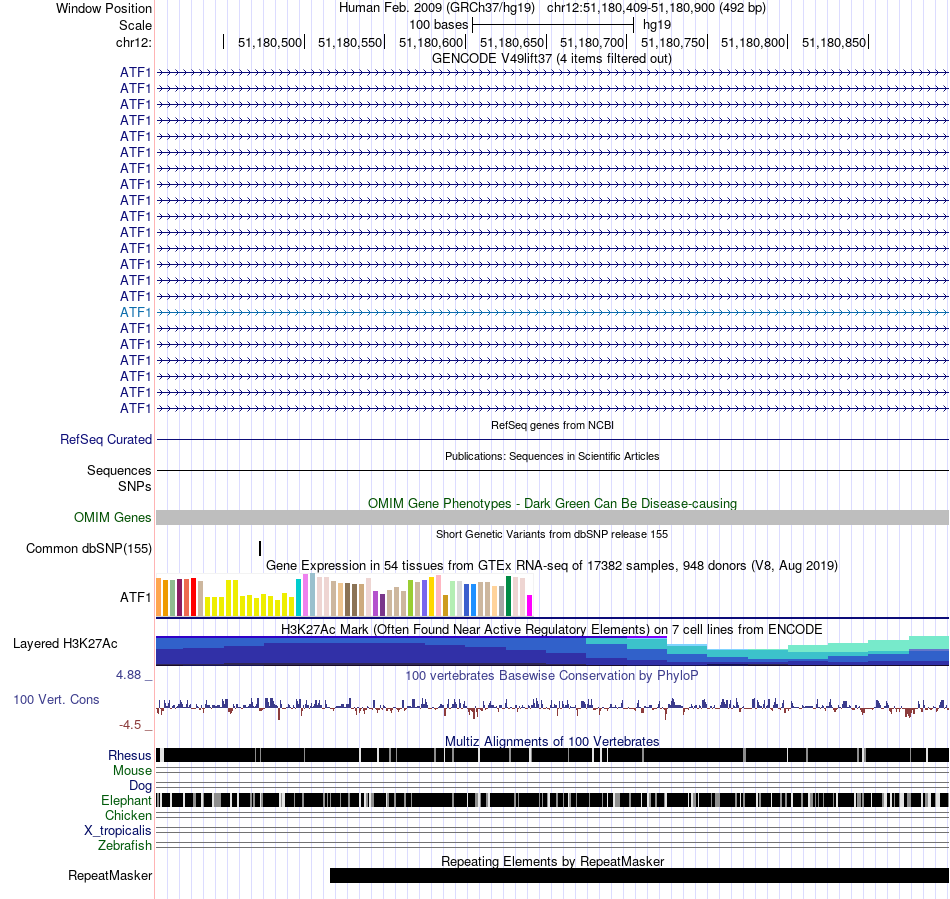Click the Window Position track label
The width and height of the screenshot is (950, 899).
pos(104,8)
